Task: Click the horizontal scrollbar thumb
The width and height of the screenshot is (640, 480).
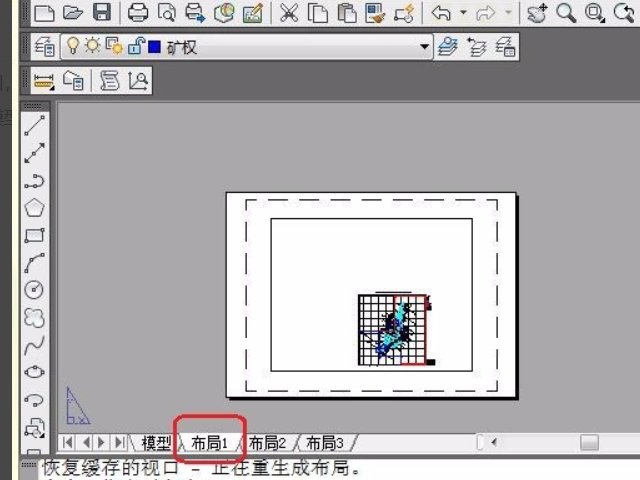Action: coord(588,441)
